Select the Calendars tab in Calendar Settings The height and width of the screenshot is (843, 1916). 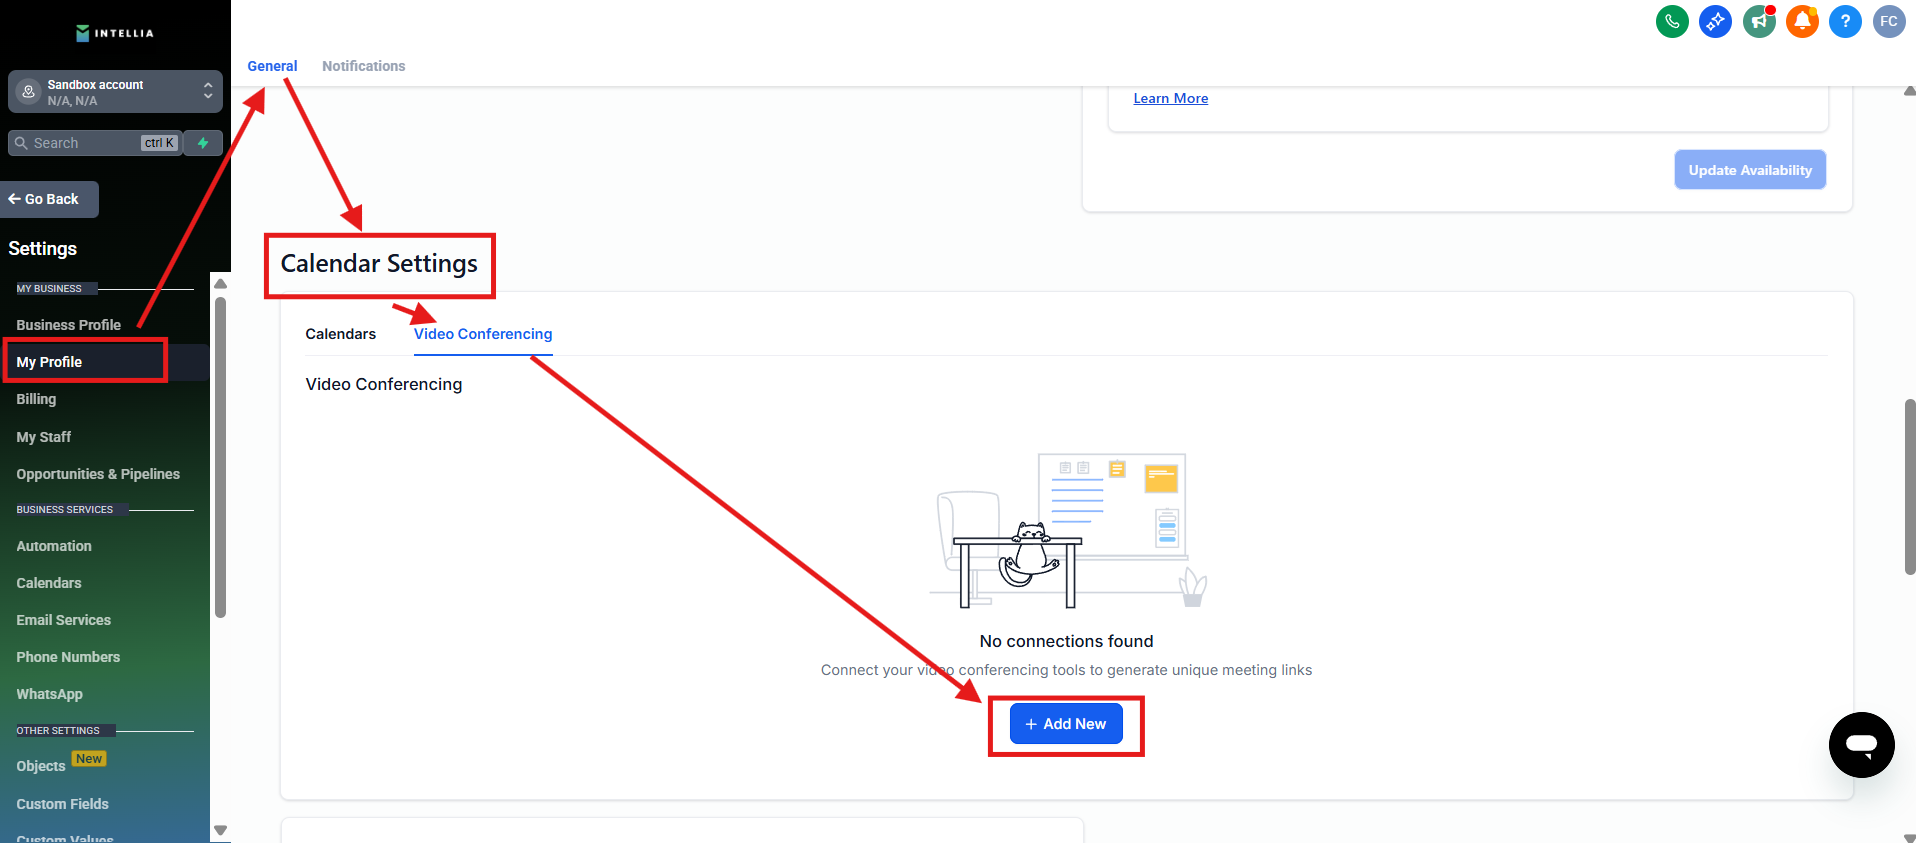pos(340,334)
